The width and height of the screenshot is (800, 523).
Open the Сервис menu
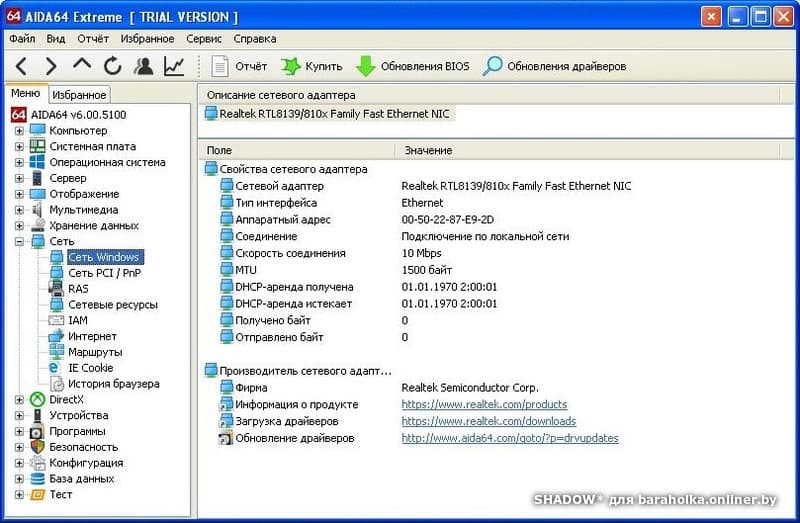pos(204,39)
